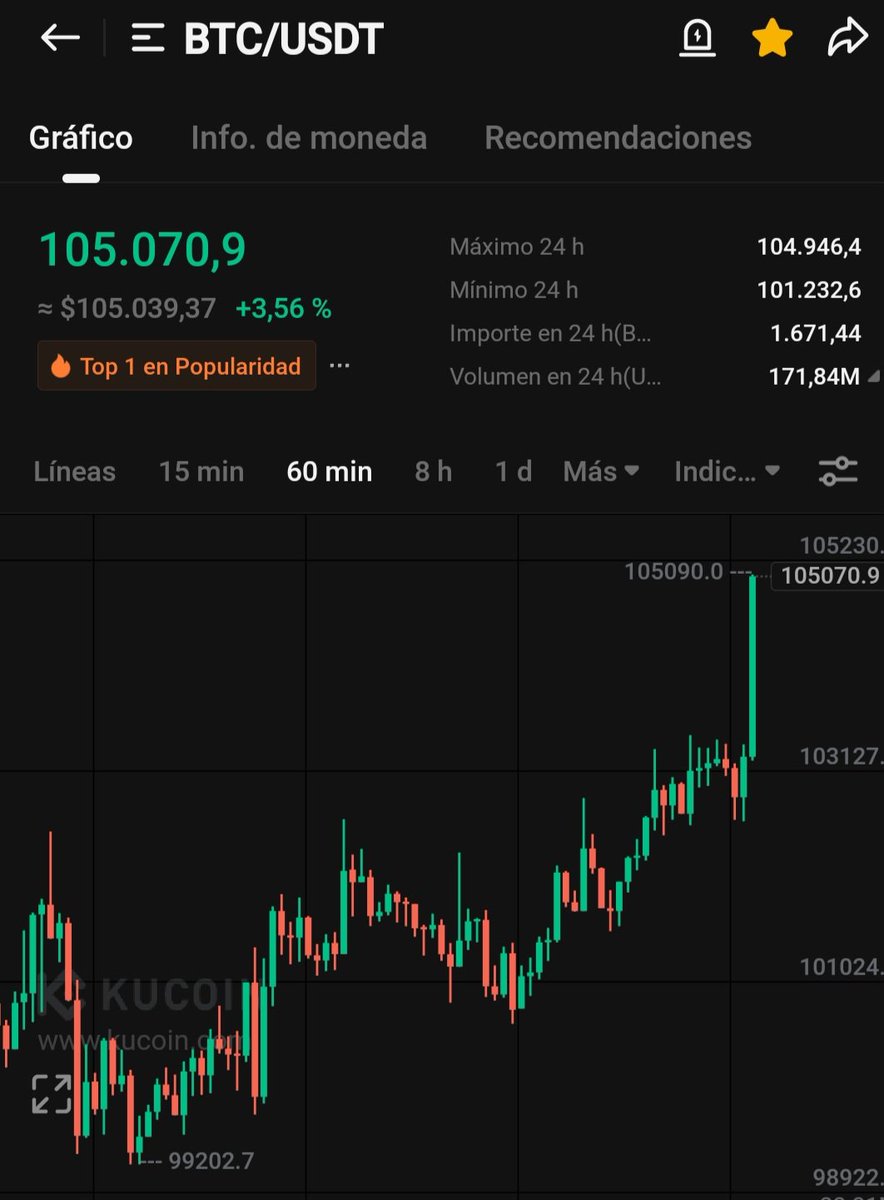The width and height of the screenshot is (884, 1200).
Task: Tap the Top 1 en Popularidad badge
Action: click(177, 366)
